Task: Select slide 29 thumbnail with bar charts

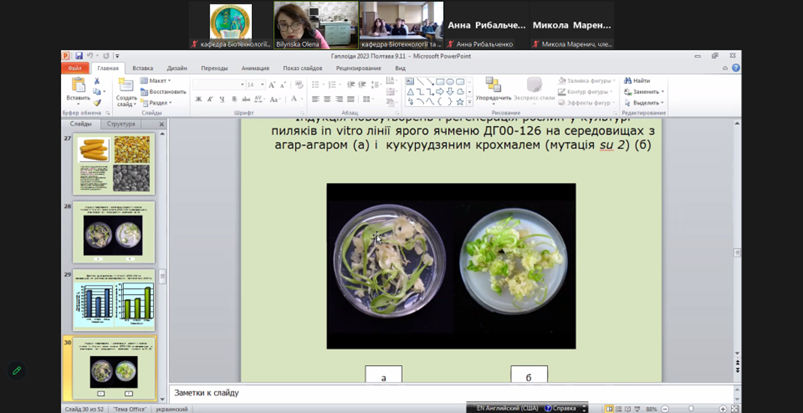Action: (114, 299)
